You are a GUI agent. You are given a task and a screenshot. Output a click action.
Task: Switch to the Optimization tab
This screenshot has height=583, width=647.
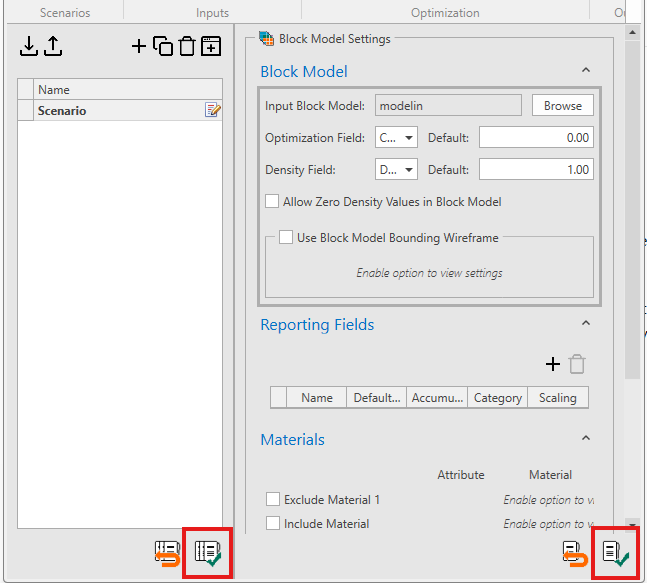pyautogui.click(x=445, y=13)
